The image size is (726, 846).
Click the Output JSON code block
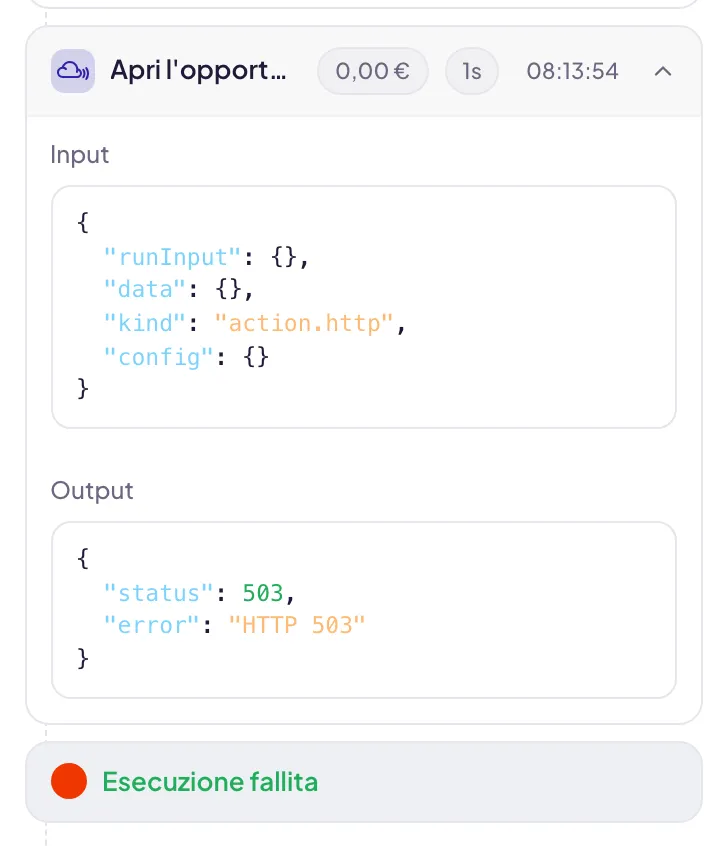tap(364, 610)
